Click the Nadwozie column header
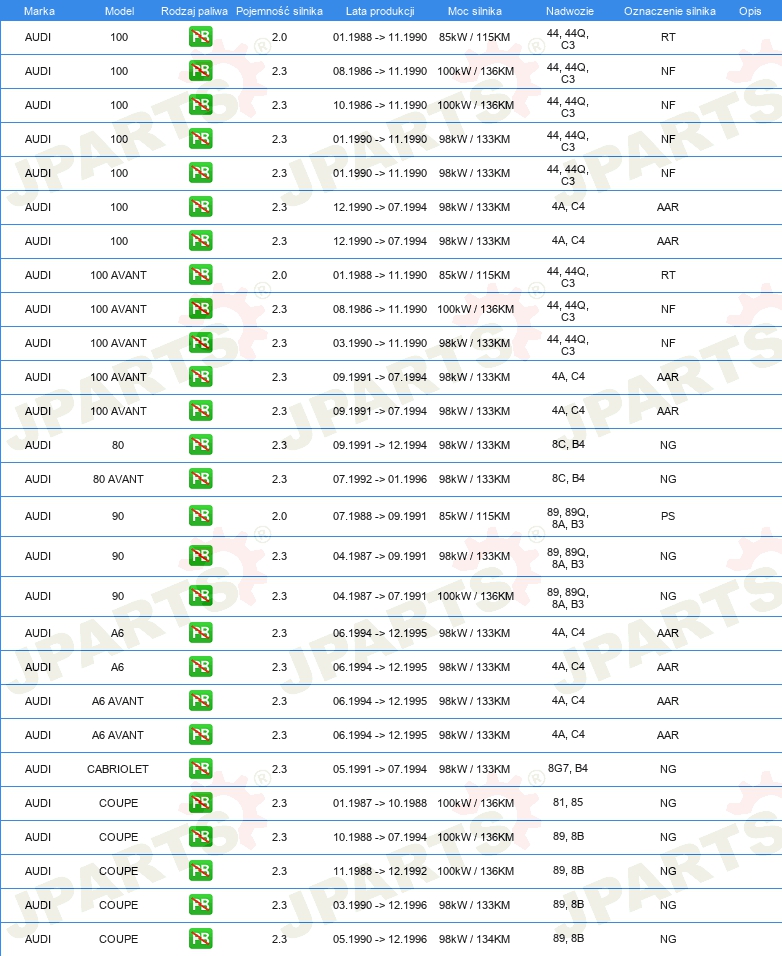The width and height of the screenshot is (782, 956). coord(570,11)
